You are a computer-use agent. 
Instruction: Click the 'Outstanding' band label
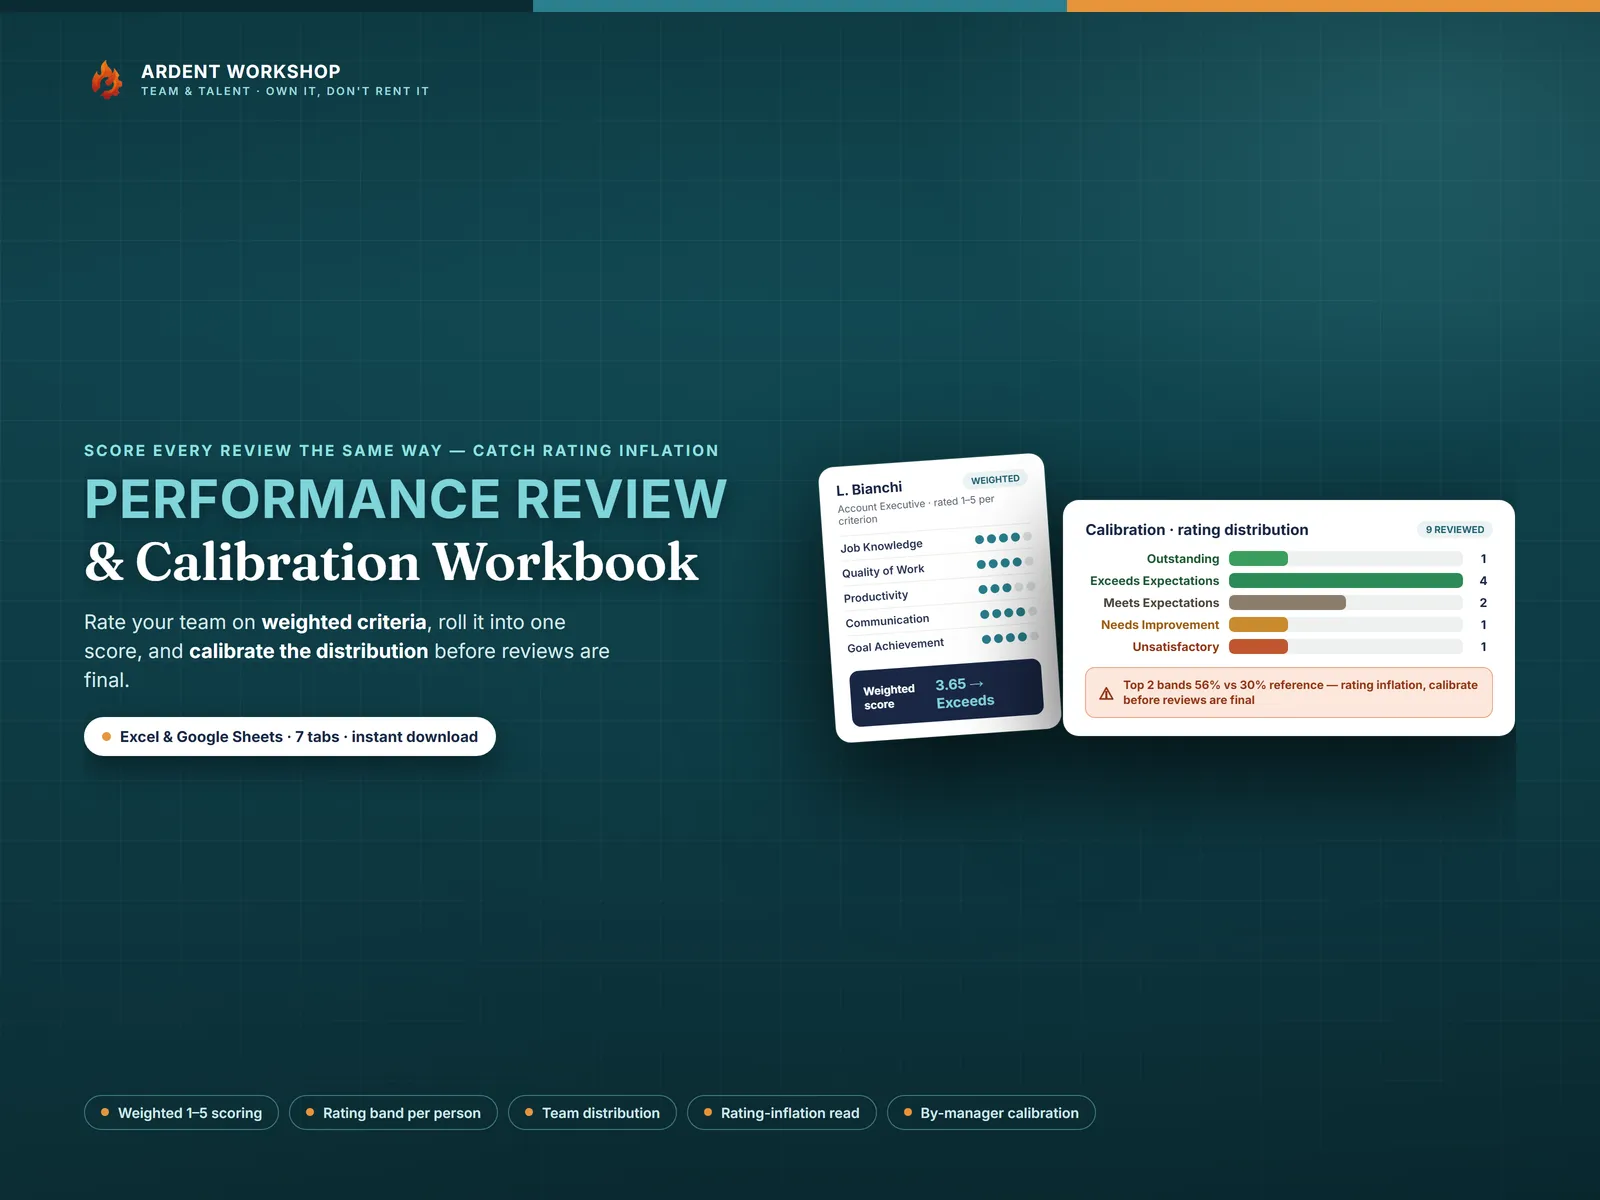pos(1183,559)
